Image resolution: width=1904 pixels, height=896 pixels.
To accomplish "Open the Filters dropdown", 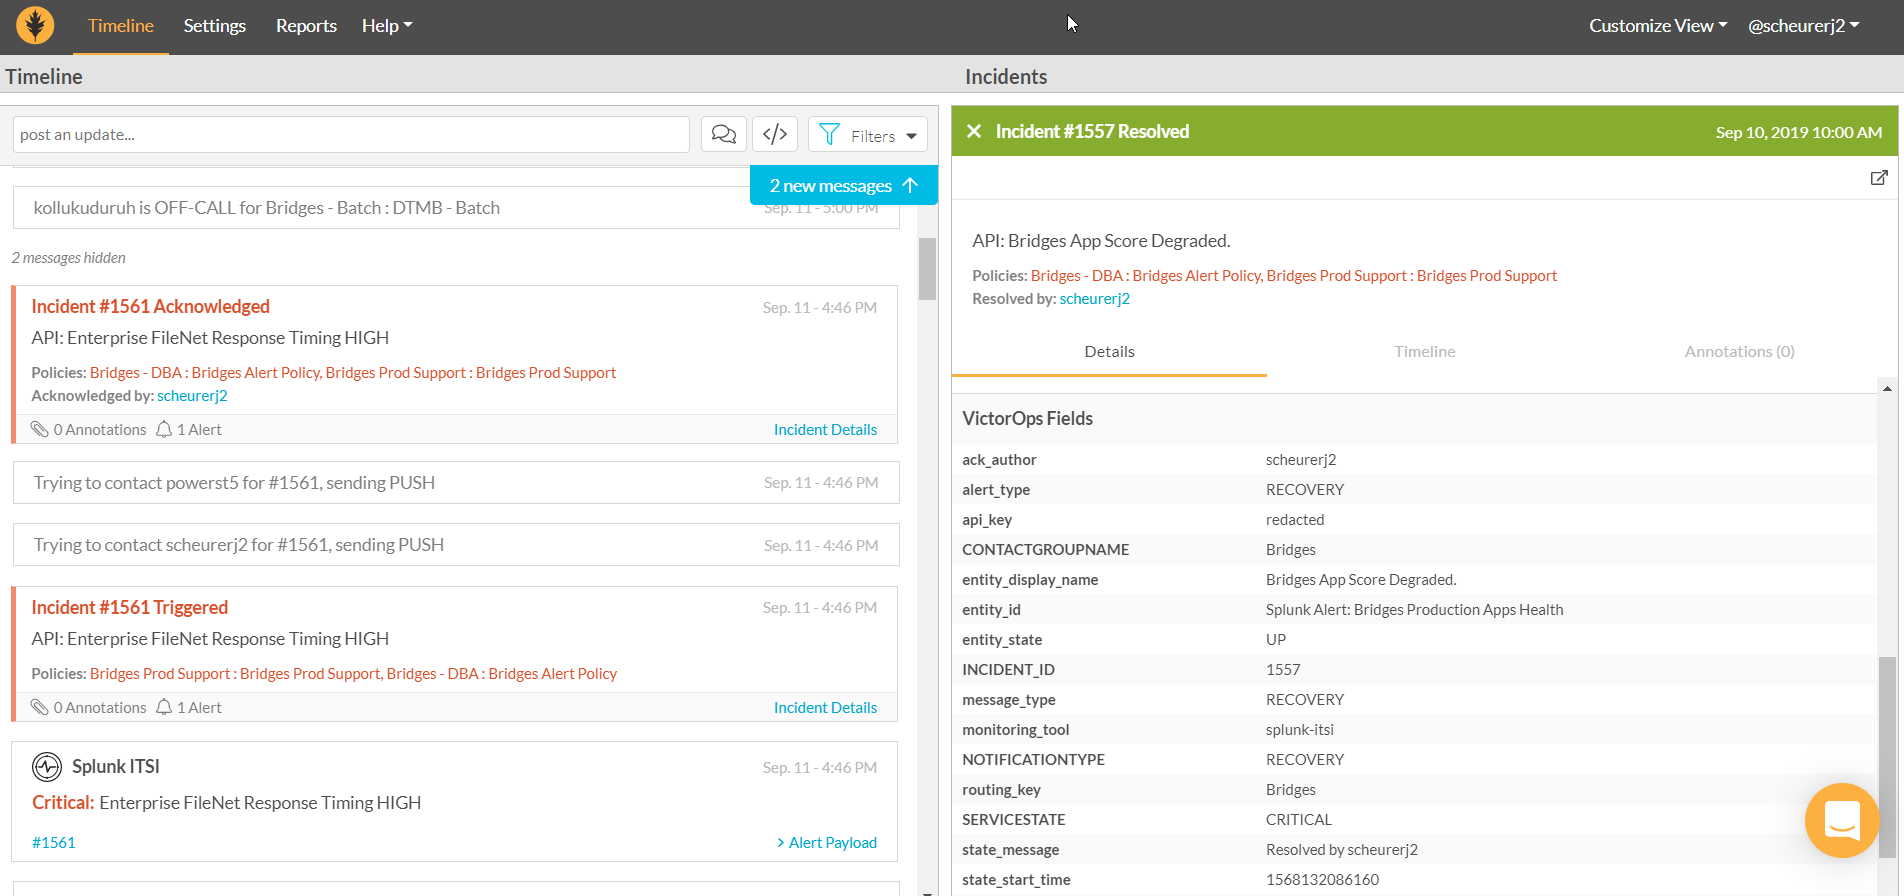I will pyautogui.click(x=868, y=134).
